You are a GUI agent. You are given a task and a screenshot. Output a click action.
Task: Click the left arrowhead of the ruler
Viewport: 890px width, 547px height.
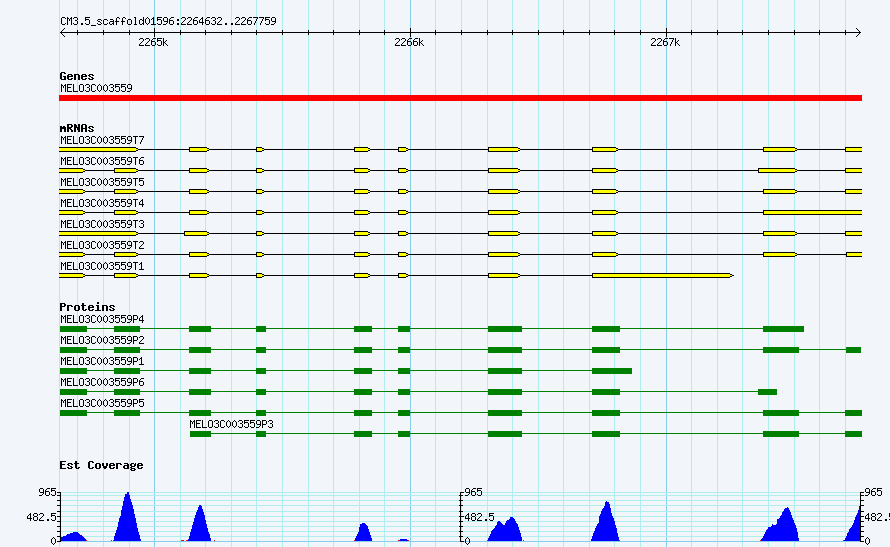[62, 32]
